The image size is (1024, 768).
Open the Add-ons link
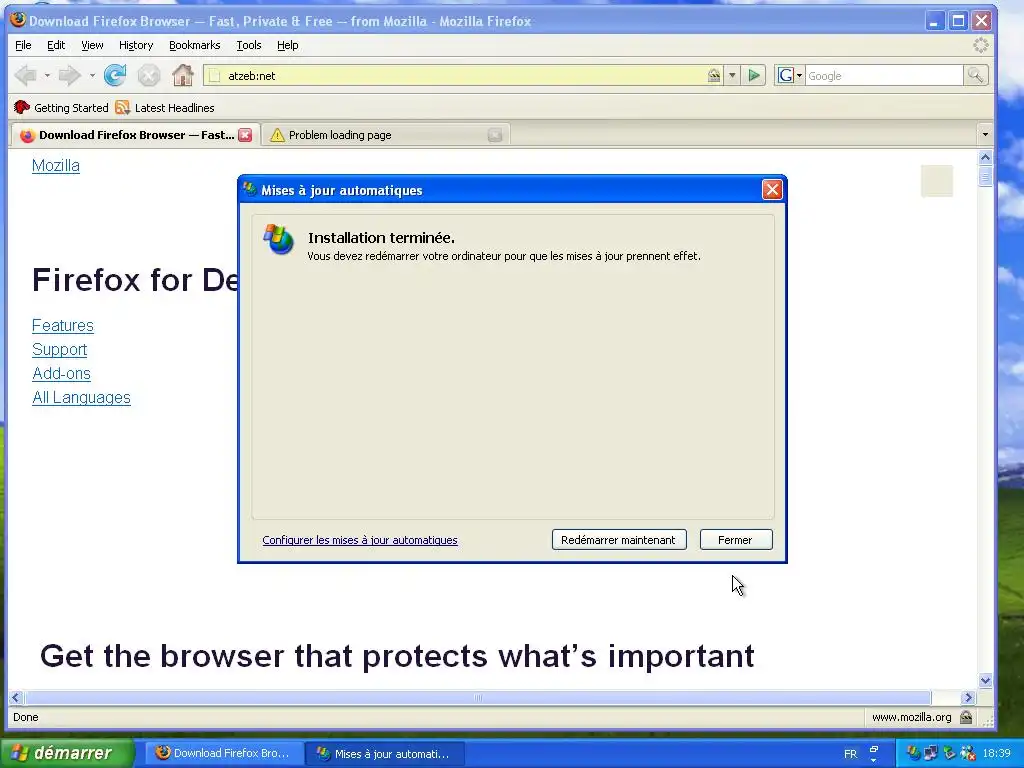61,374
